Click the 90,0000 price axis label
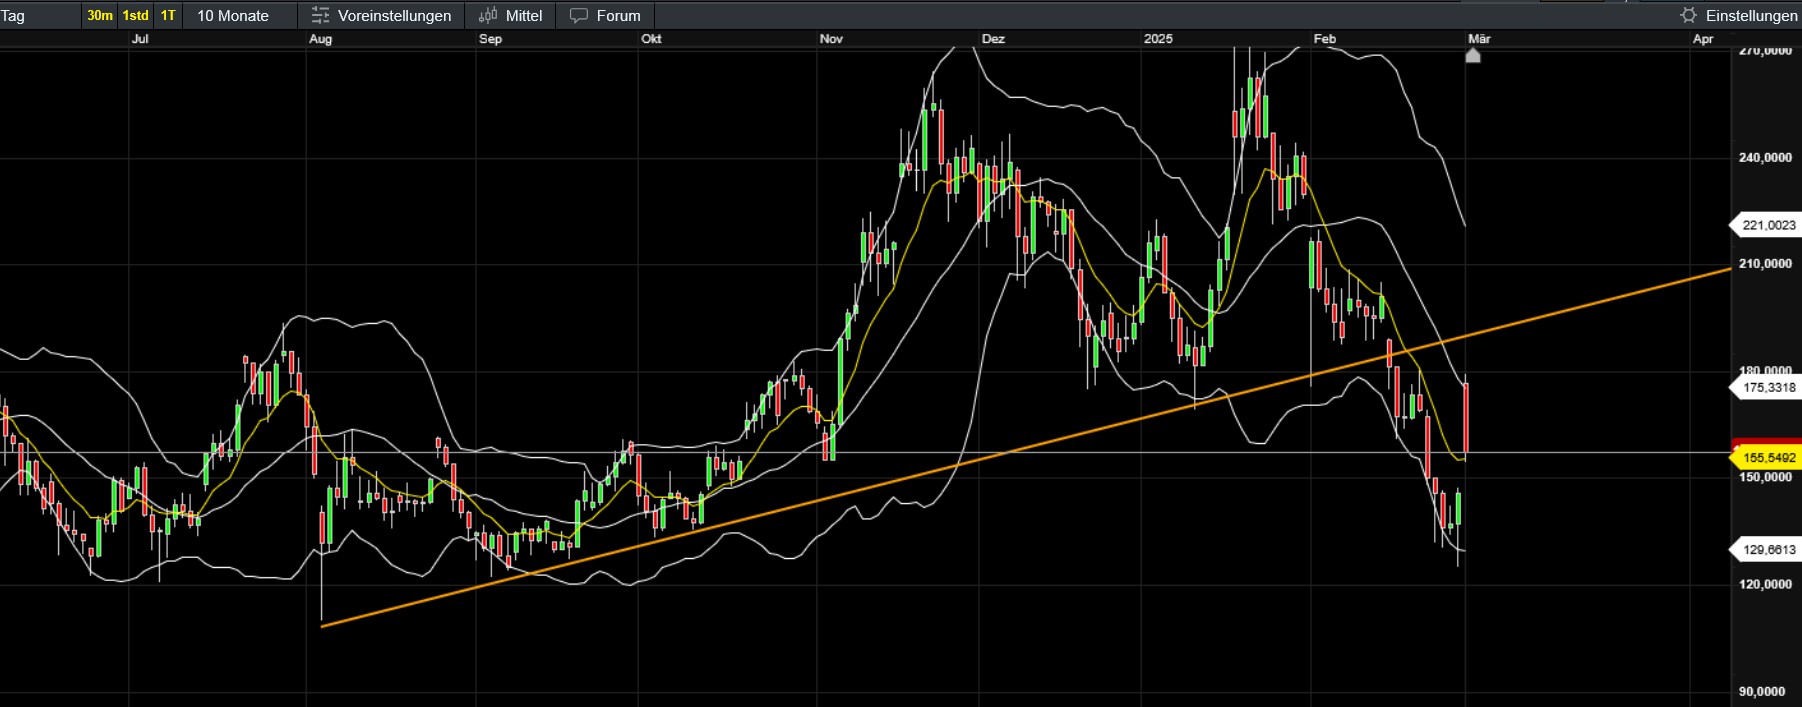This screenshot has height=707, width=1802. click(1762, 692)
